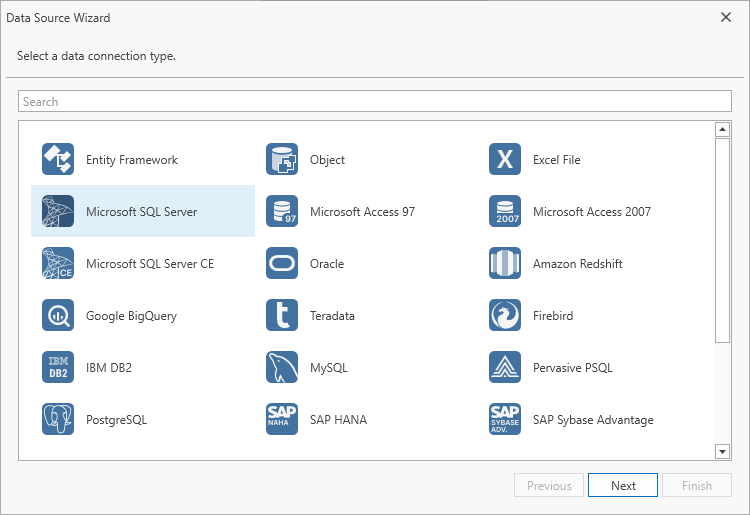
Task: Pick the Microsoft Access 97 icon
Action: pos(282,211)
